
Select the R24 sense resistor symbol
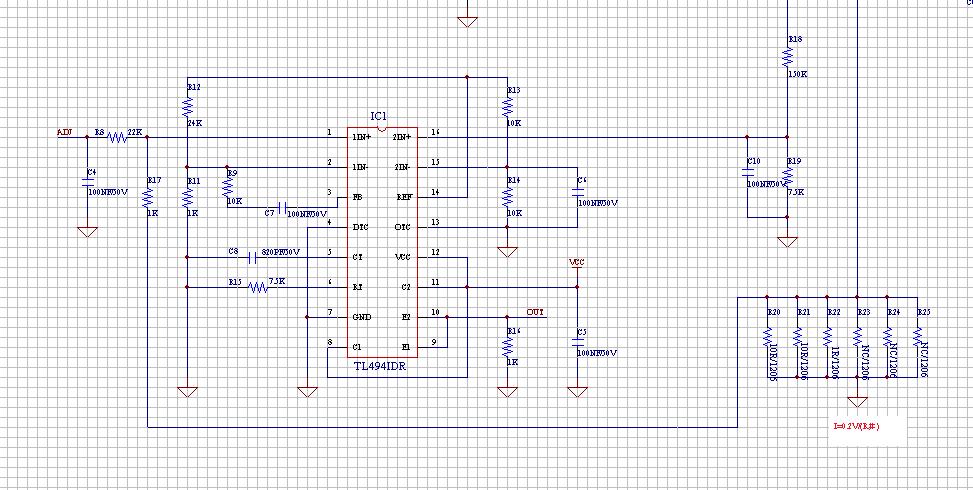pyautogui.click(x=887, y=337)
